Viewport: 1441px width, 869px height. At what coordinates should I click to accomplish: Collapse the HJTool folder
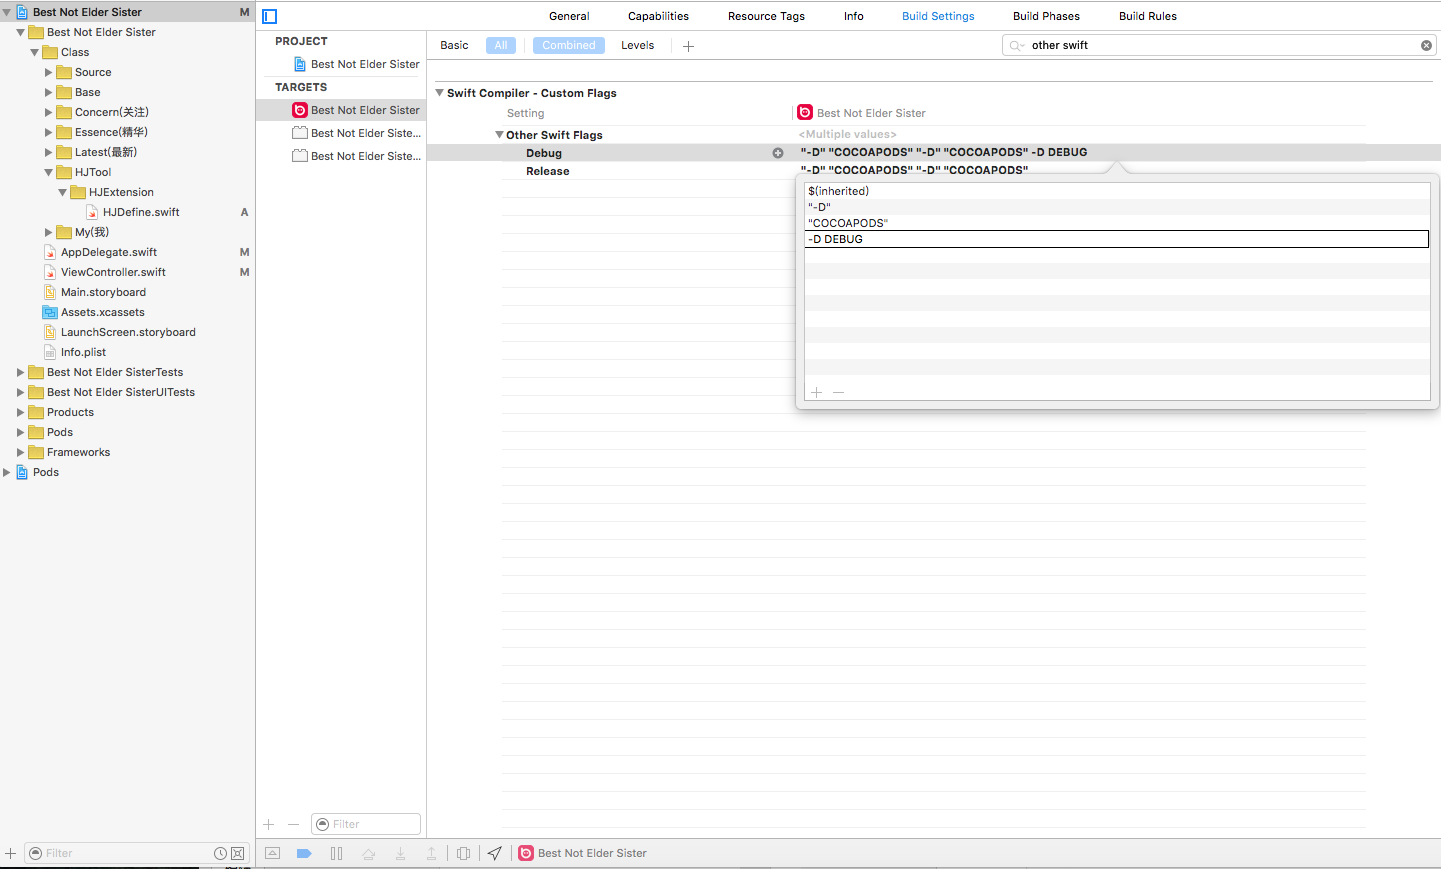[49, 172]
